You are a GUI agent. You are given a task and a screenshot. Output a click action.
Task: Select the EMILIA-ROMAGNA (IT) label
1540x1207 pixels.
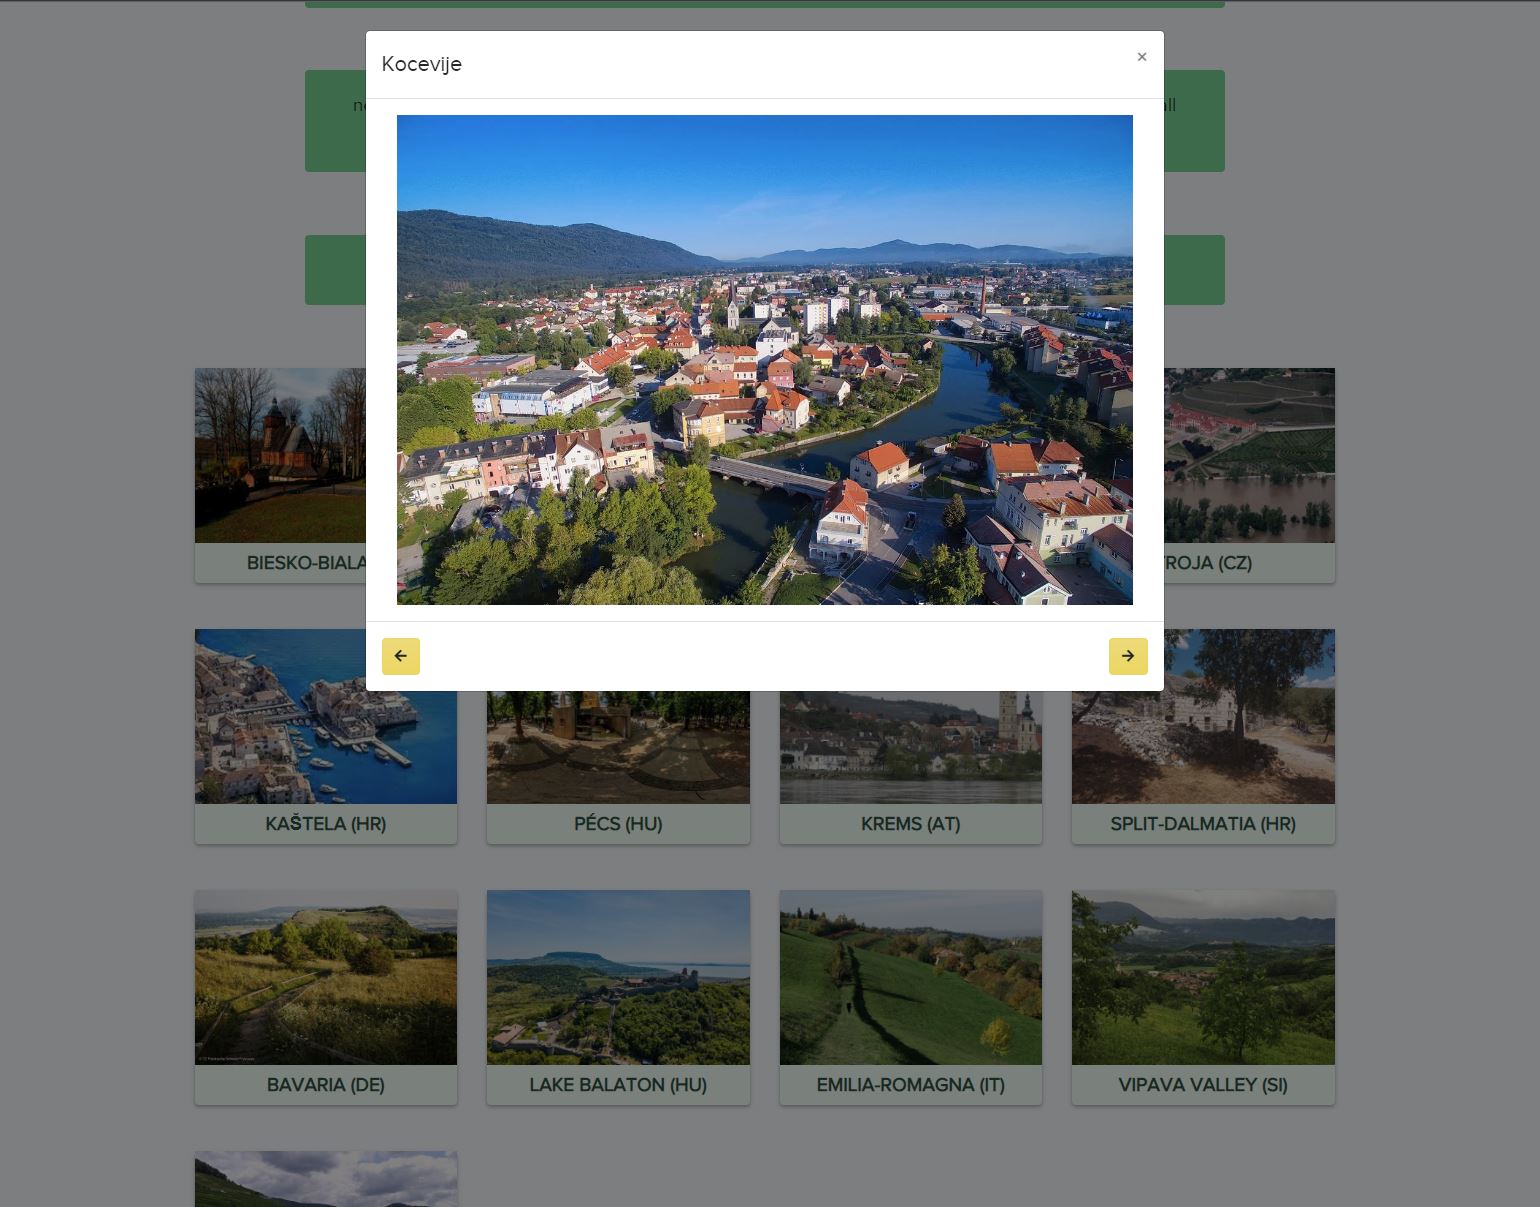click(910, 1085)
